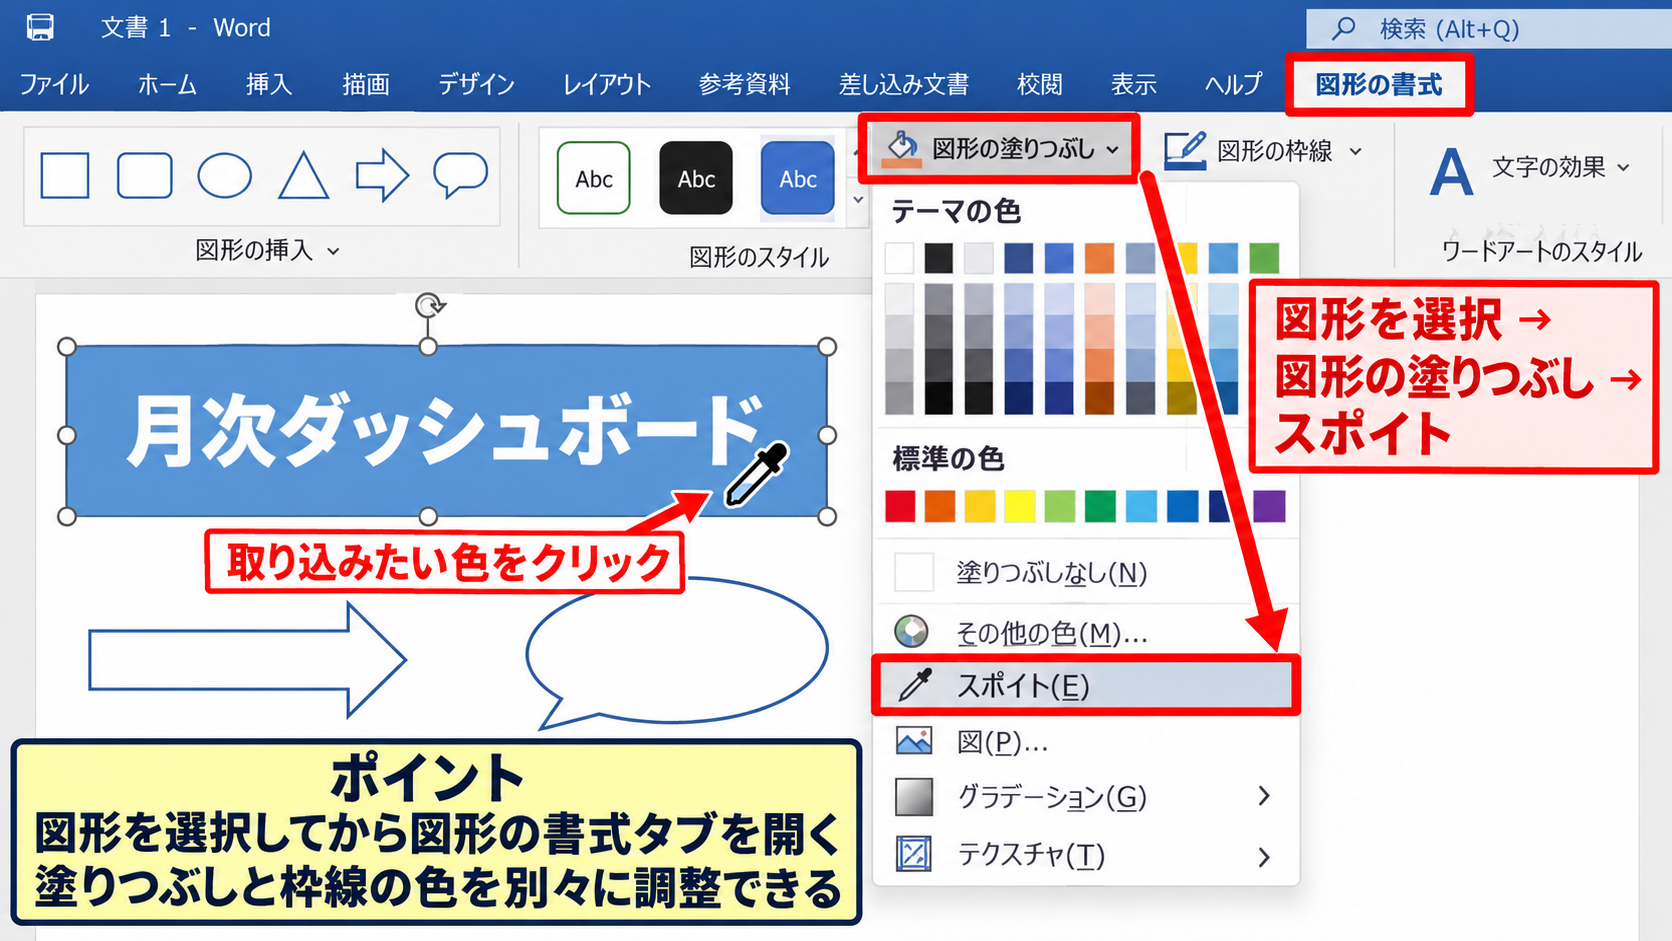The image size is (1672, 941).
Task: Open the ファイル tab
Action: point(54,84)
